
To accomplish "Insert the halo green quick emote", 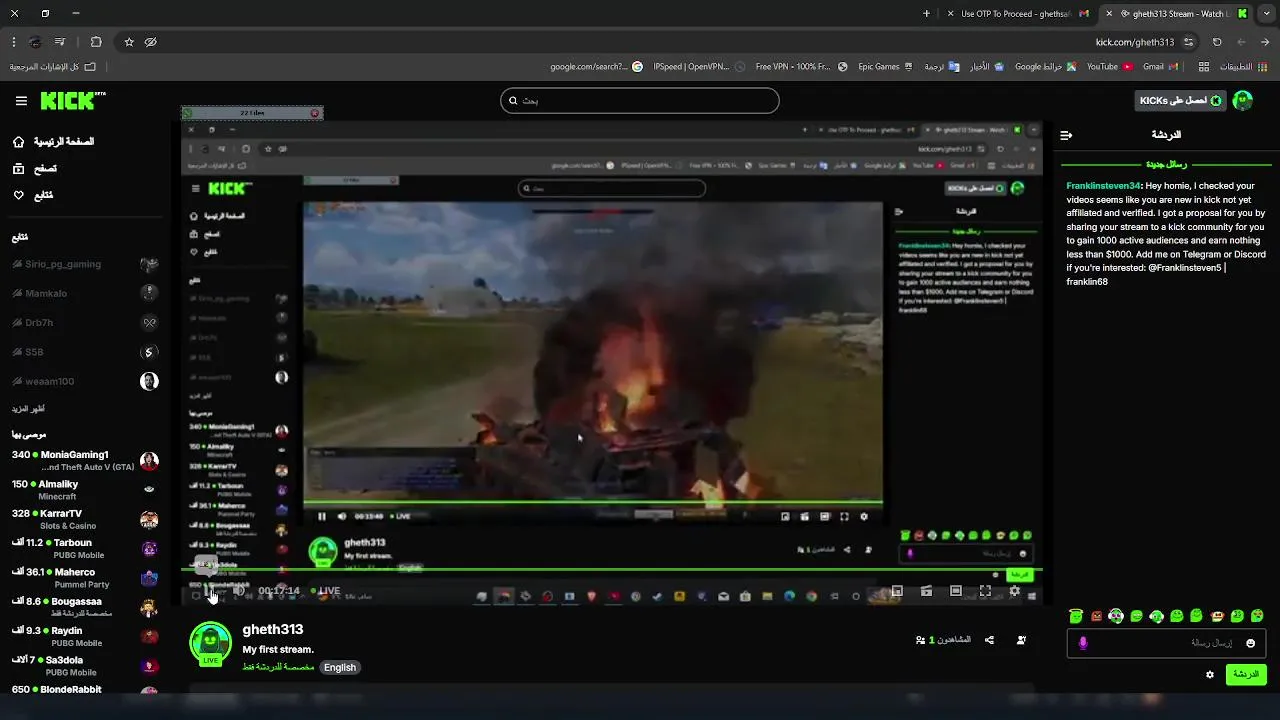I will (1076, 616).
